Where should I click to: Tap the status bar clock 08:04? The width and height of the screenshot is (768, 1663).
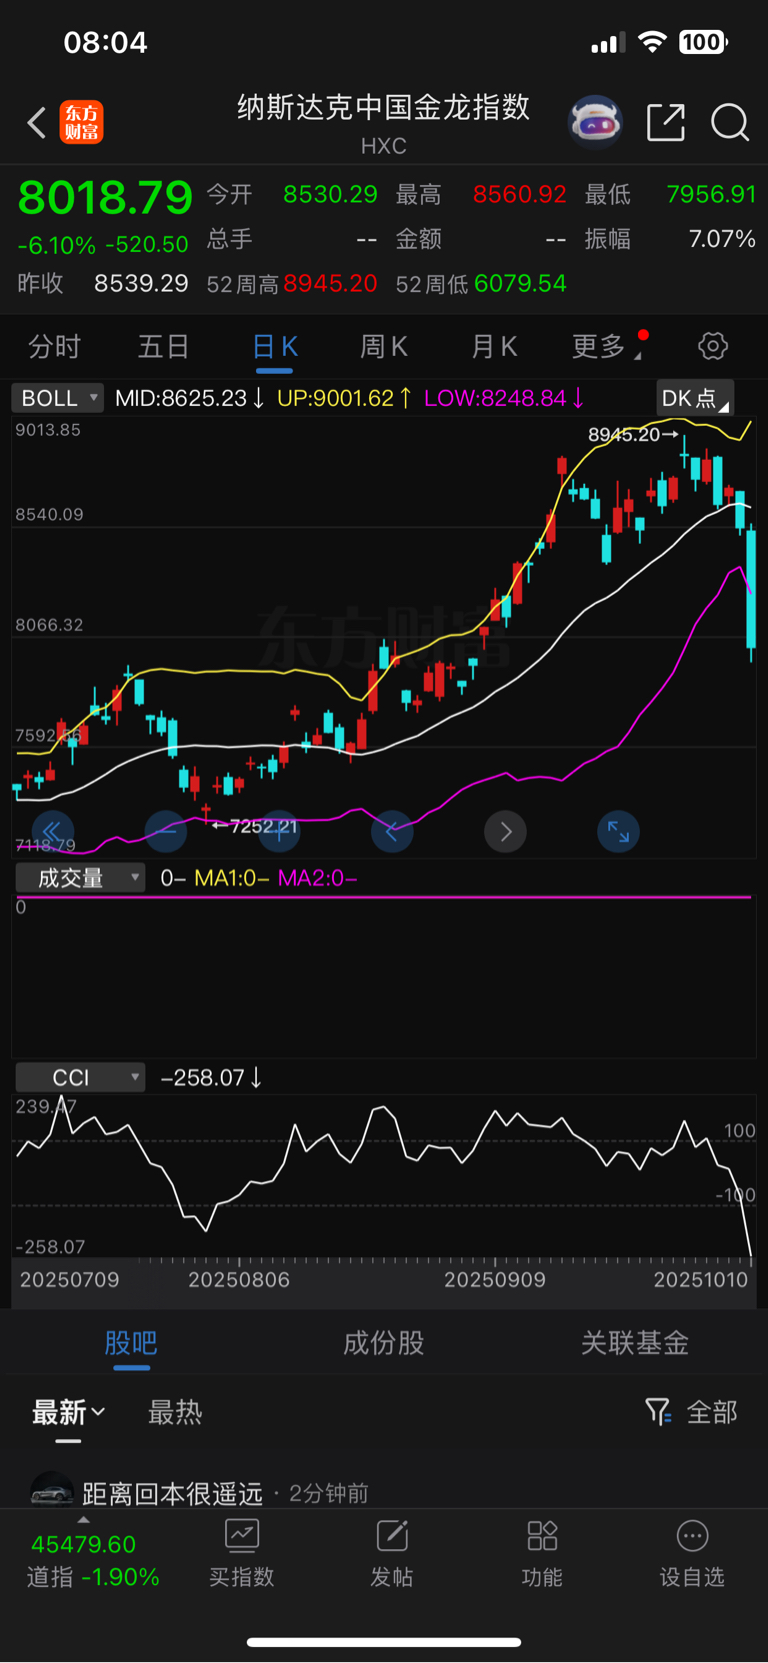tap(105, 42)
